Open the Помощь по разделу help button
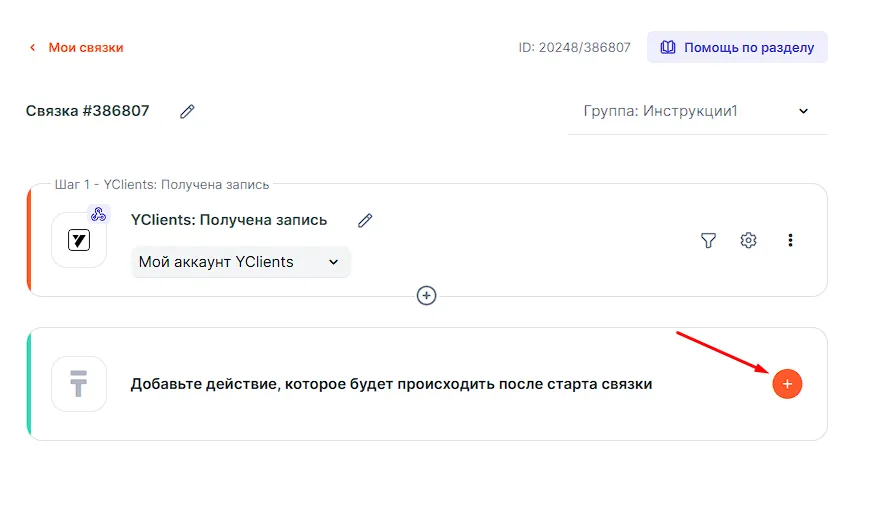This screenshot has width=883, height=526. click(x=737, y=47)
